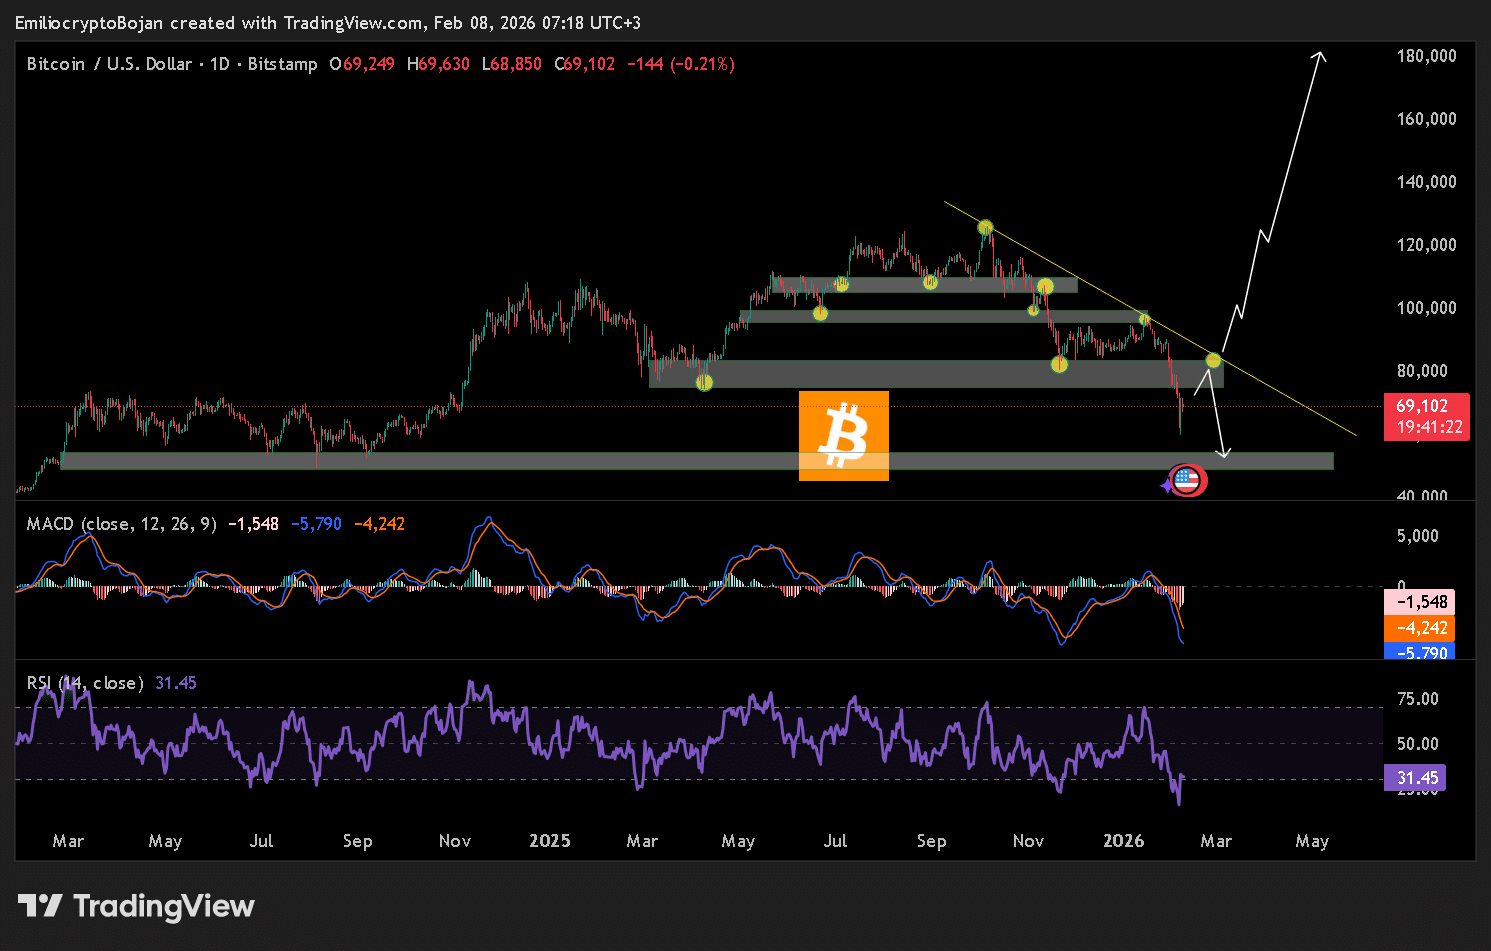
Task: Click the yellow circle marker at the peak
Action: 985,228
